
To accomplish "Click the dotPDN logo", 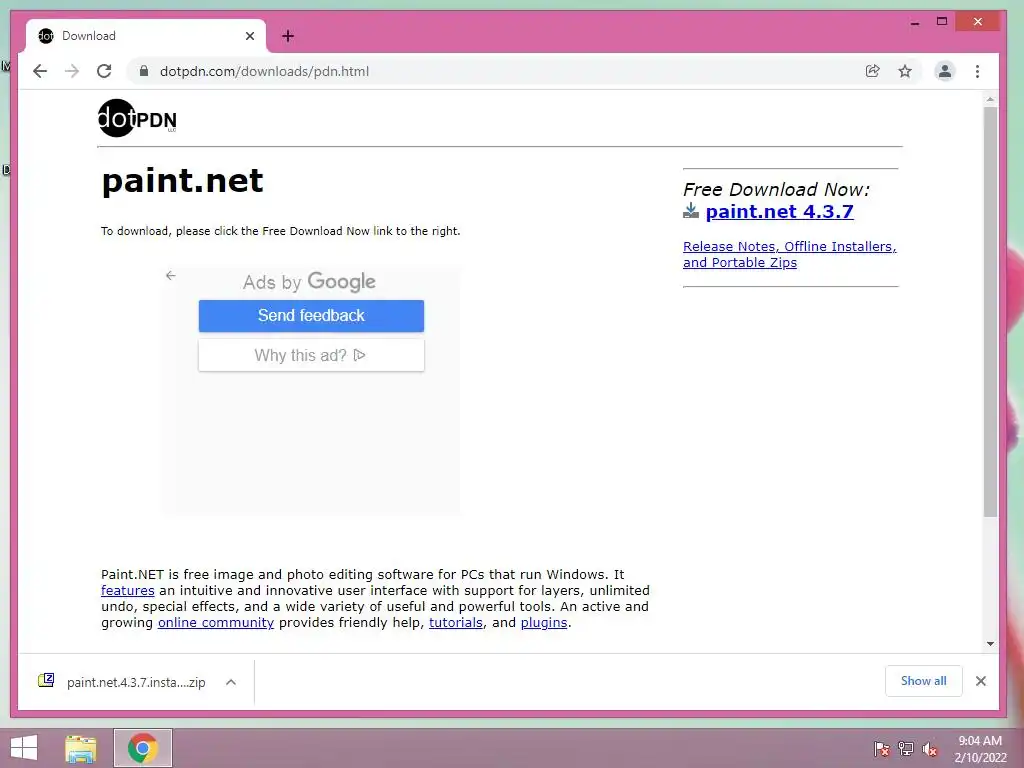I will point(137,118).
